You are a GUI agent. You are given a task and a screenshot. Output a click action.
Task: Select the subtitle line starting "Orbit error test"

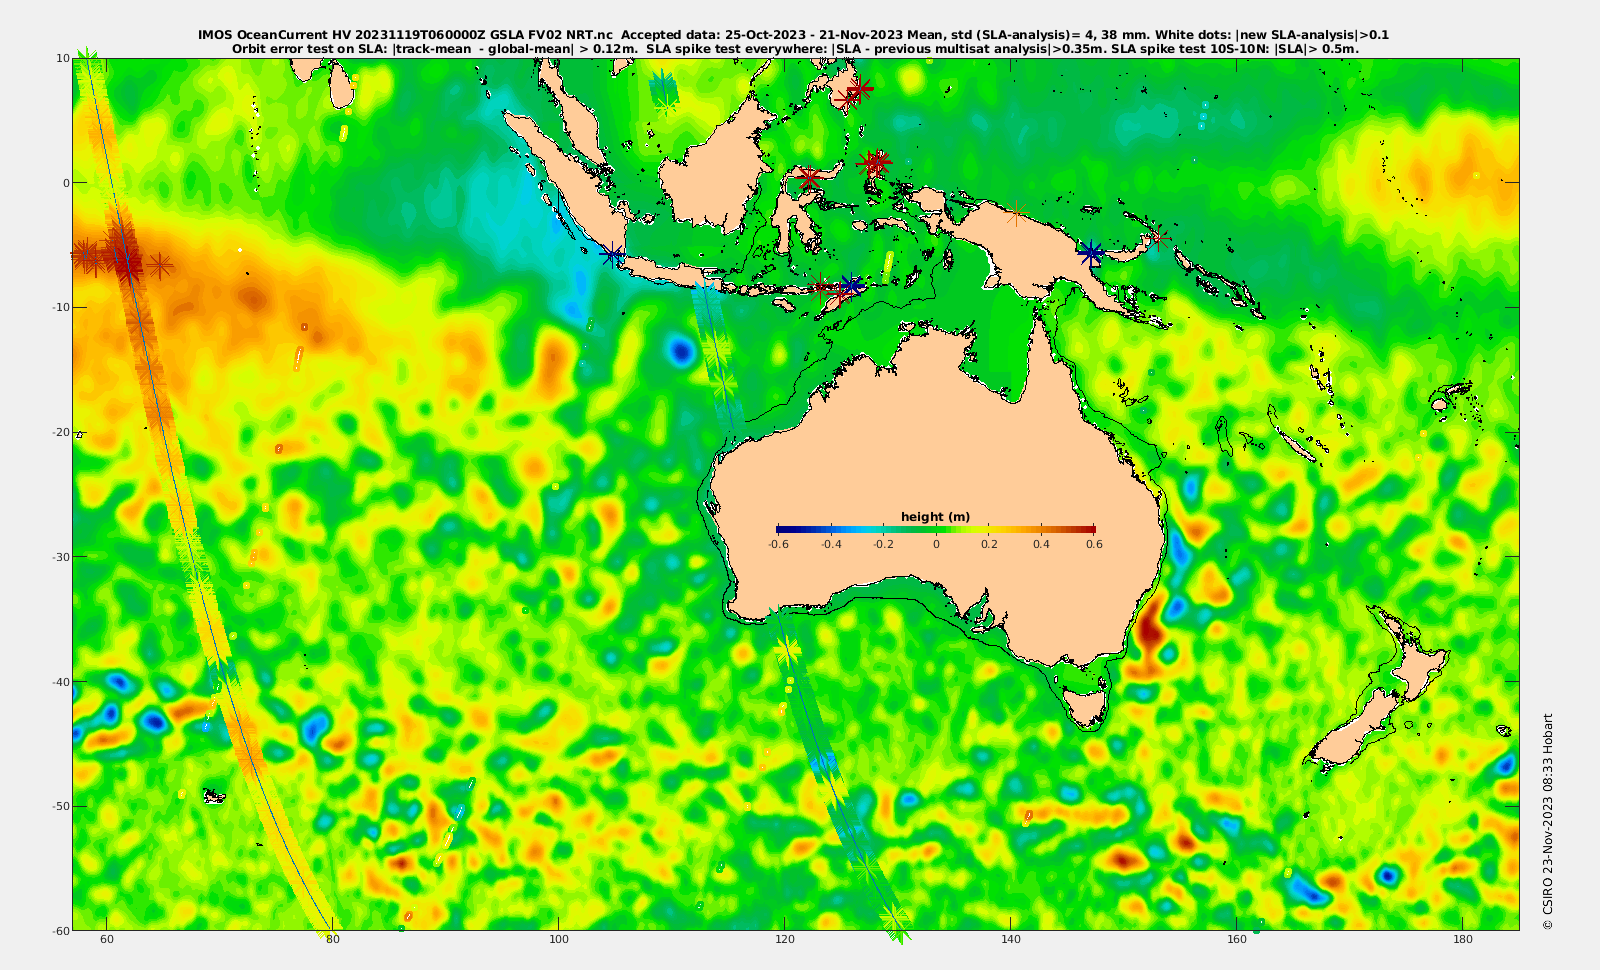[x=795, y=48]
